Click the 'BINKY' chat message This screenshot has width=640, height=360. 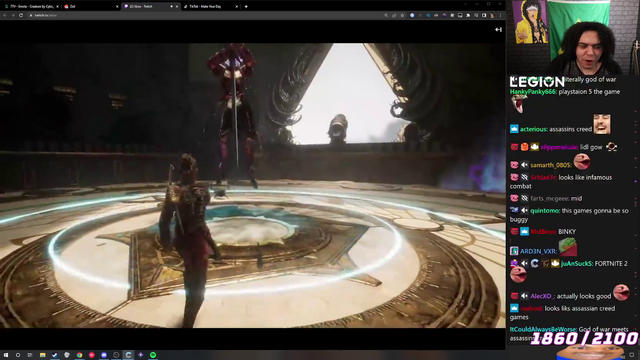[x=567, y=231]
